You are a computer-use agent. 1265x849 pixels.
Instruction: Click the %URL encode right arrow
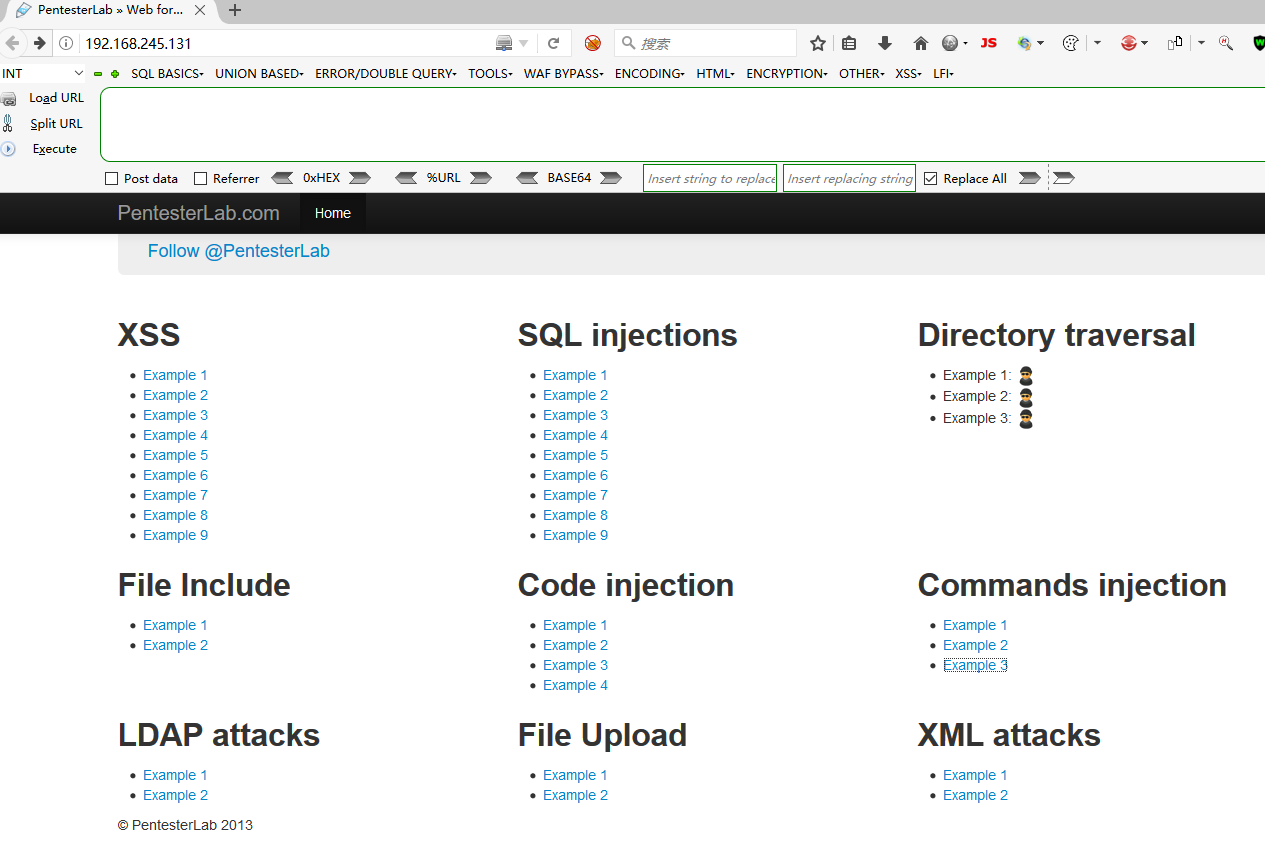[481, 178]
